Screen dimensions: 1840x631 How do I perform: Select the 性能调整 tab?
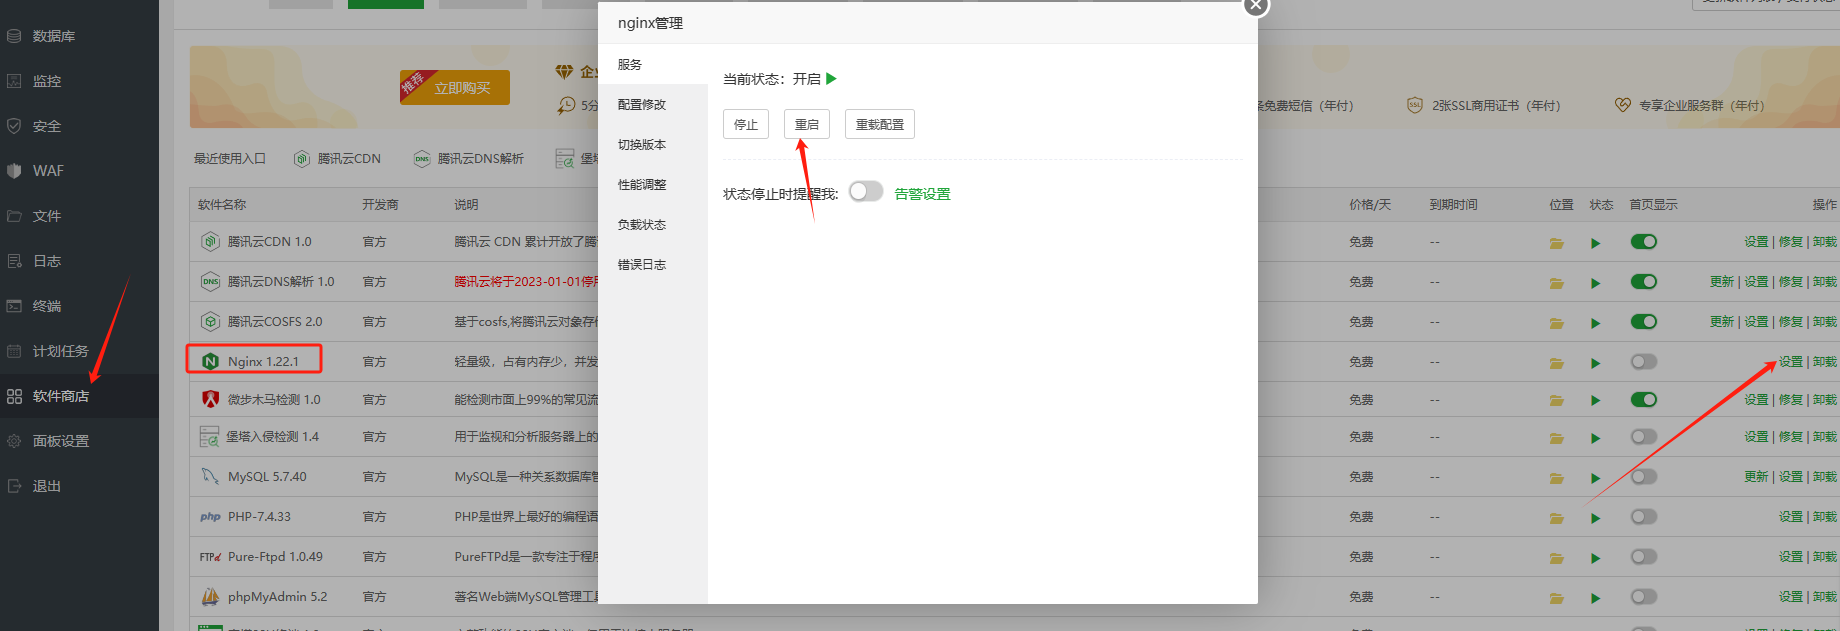coord(642,184)
